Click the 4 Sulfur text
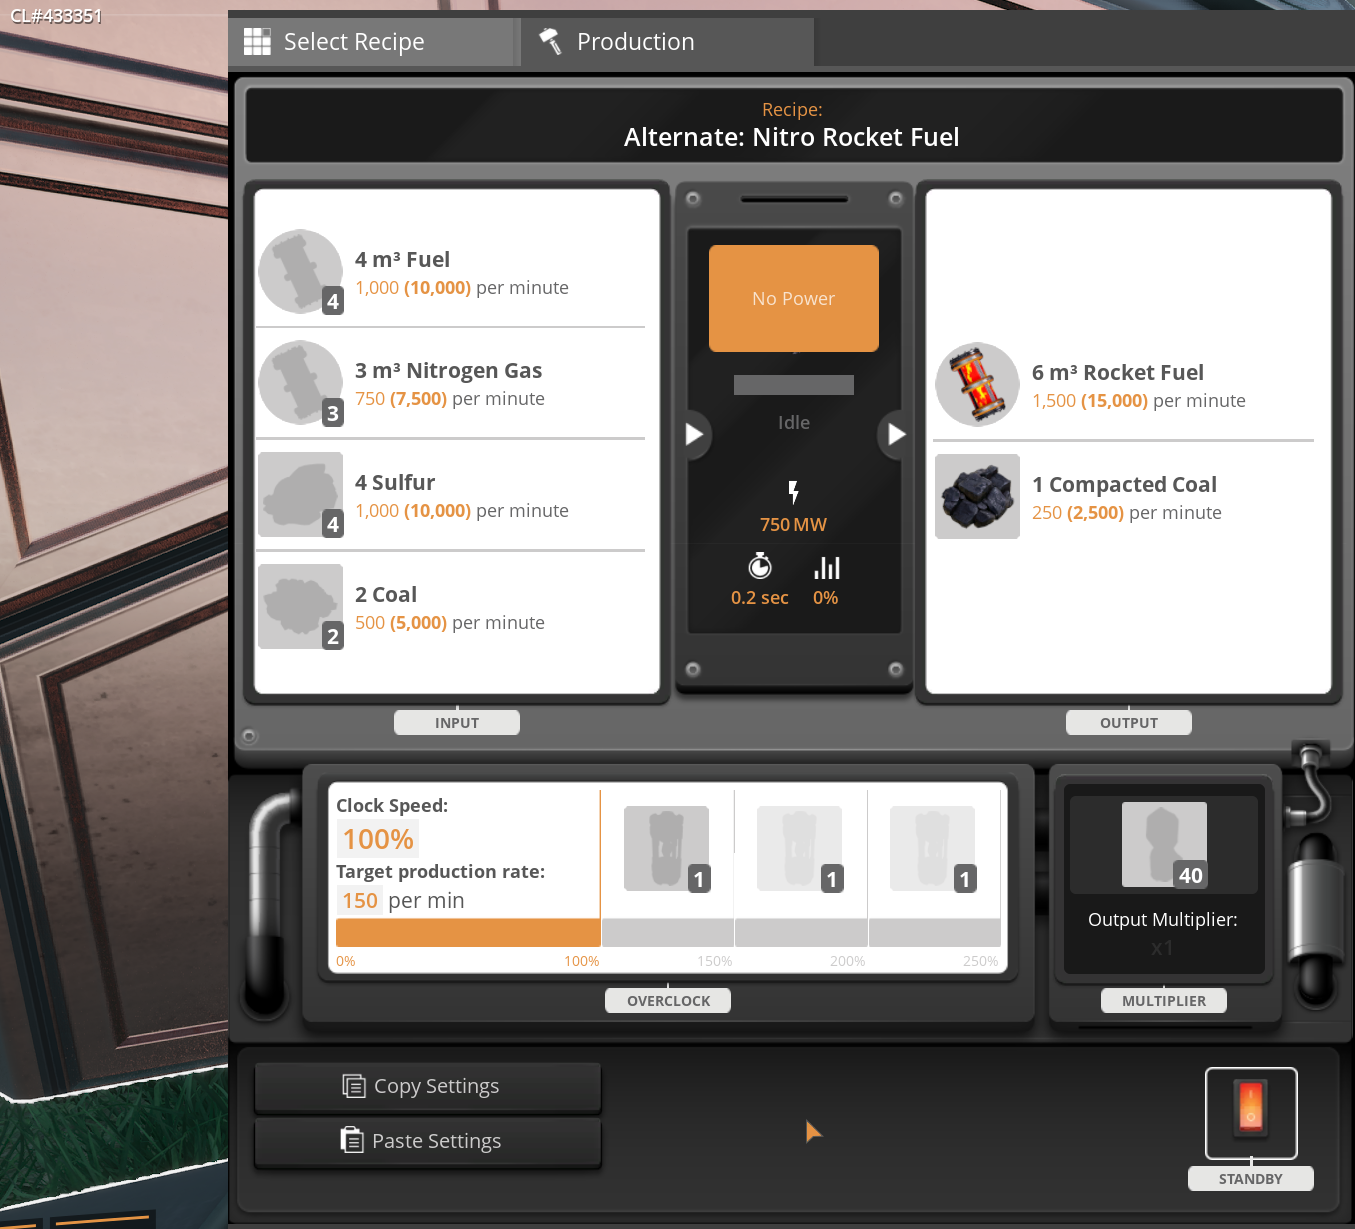 click(395, 483)
